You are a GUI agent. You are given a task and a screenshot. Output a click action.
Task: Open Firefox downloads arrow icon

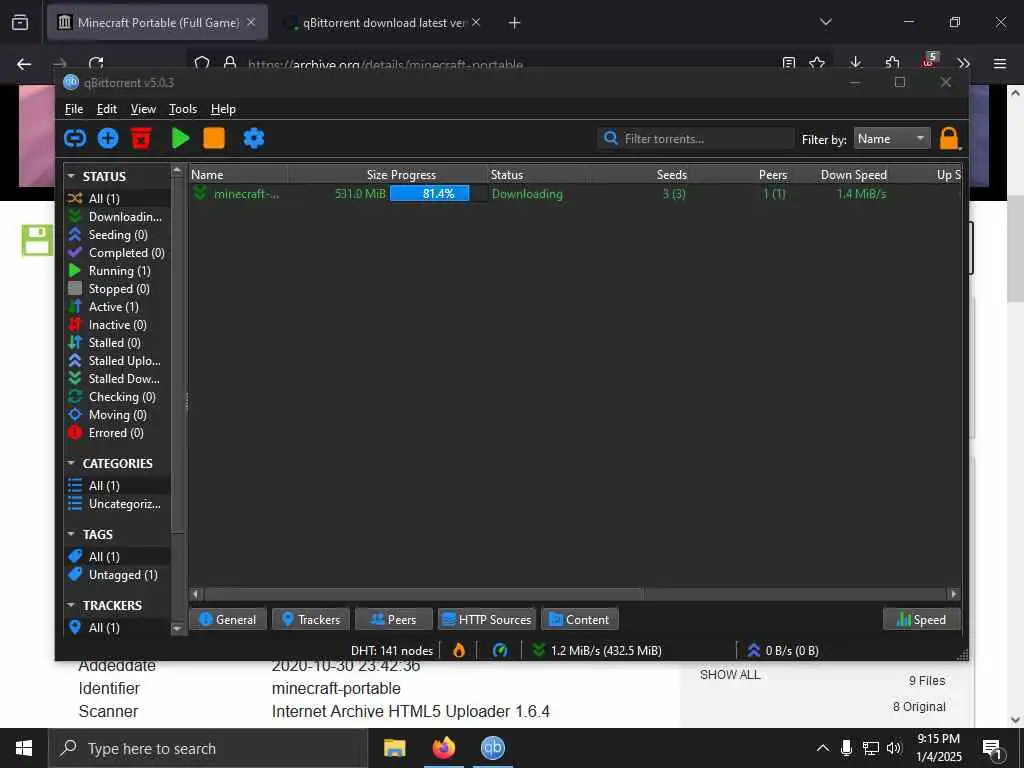[x=856, y=63]
